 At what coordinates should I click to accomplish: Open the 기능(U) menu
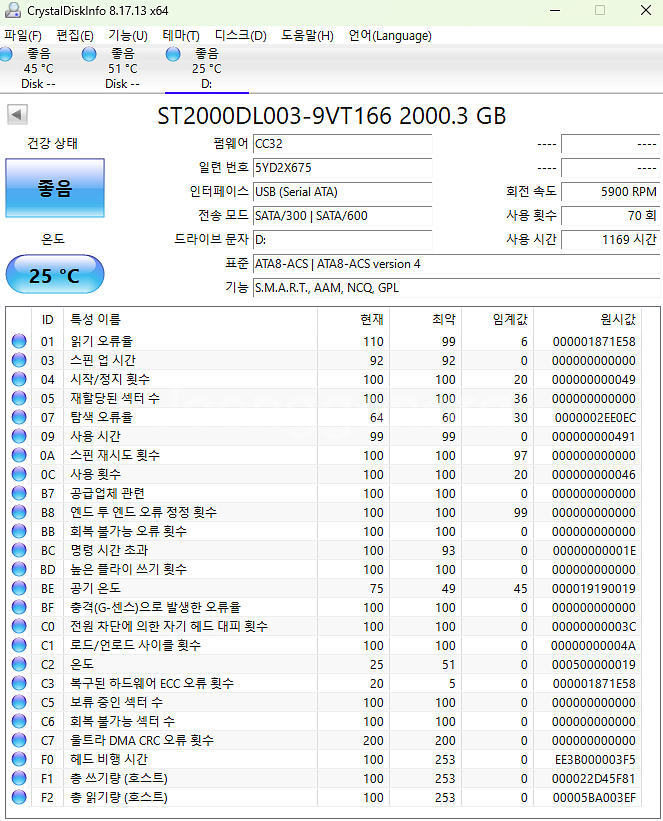(x=128, y=36)
